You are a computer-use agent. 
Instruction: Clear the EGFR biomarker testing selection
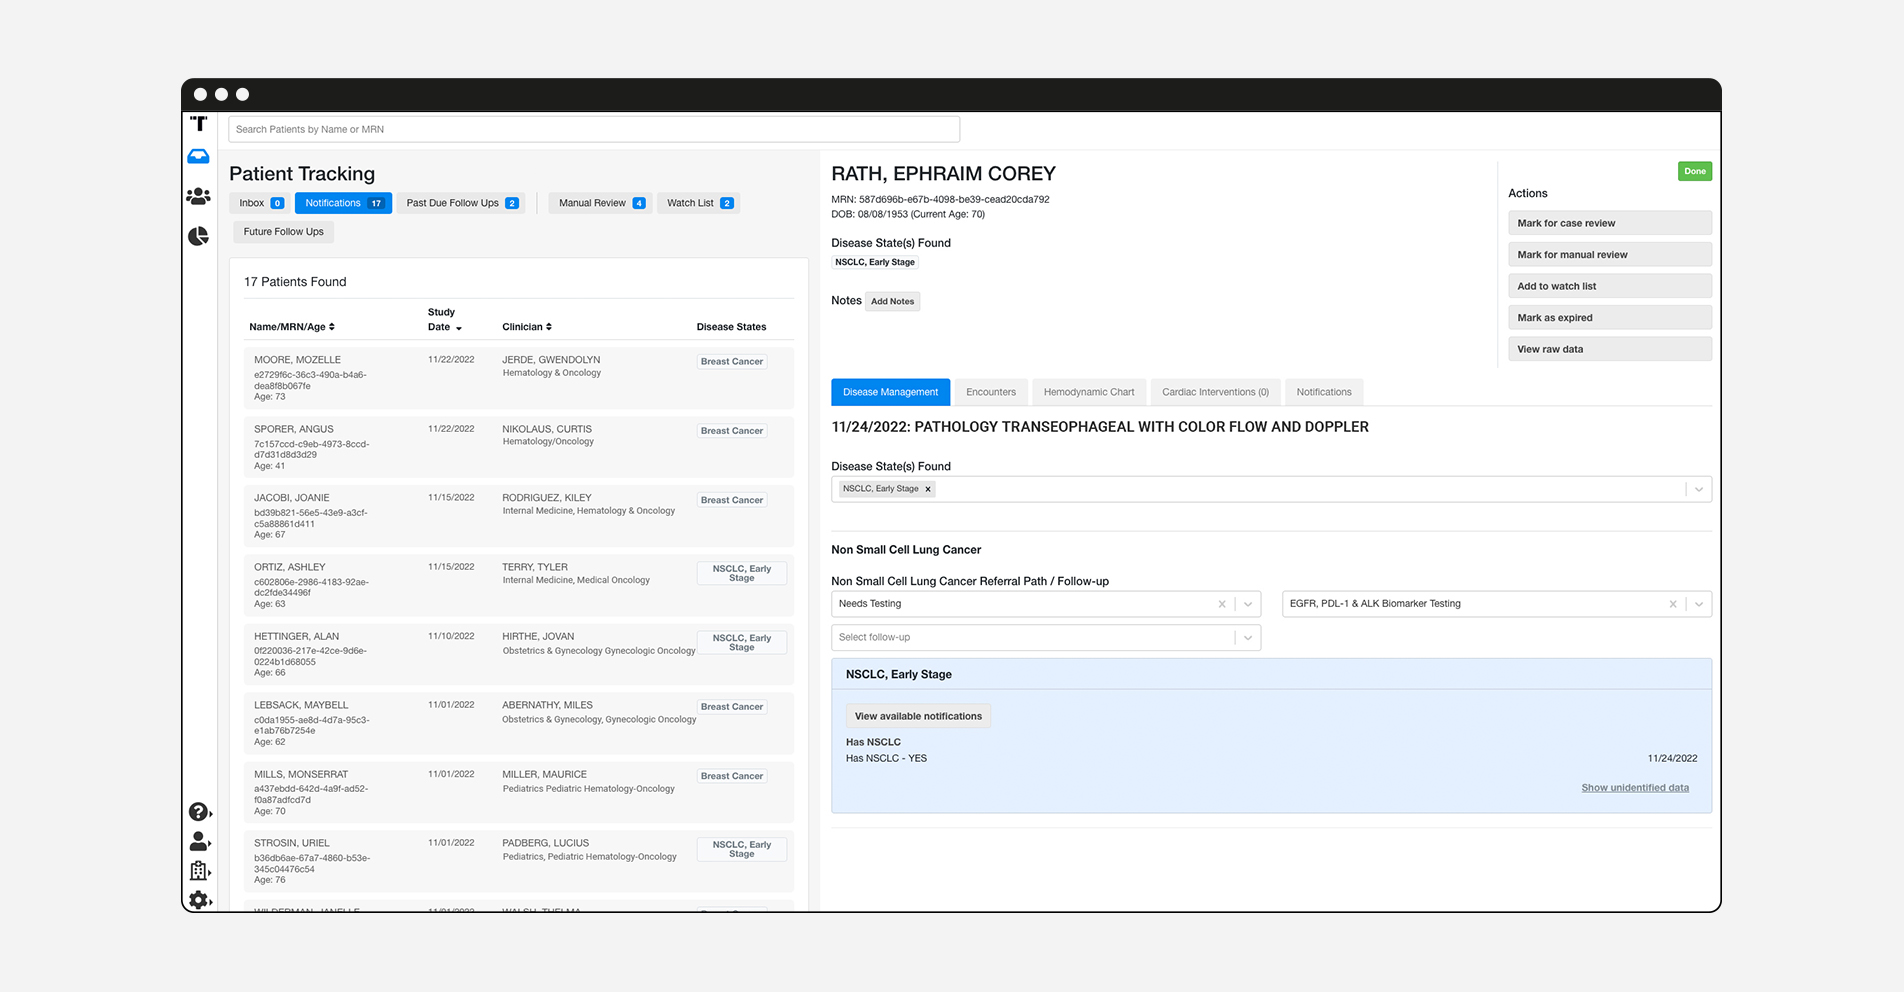point(1672,604)
